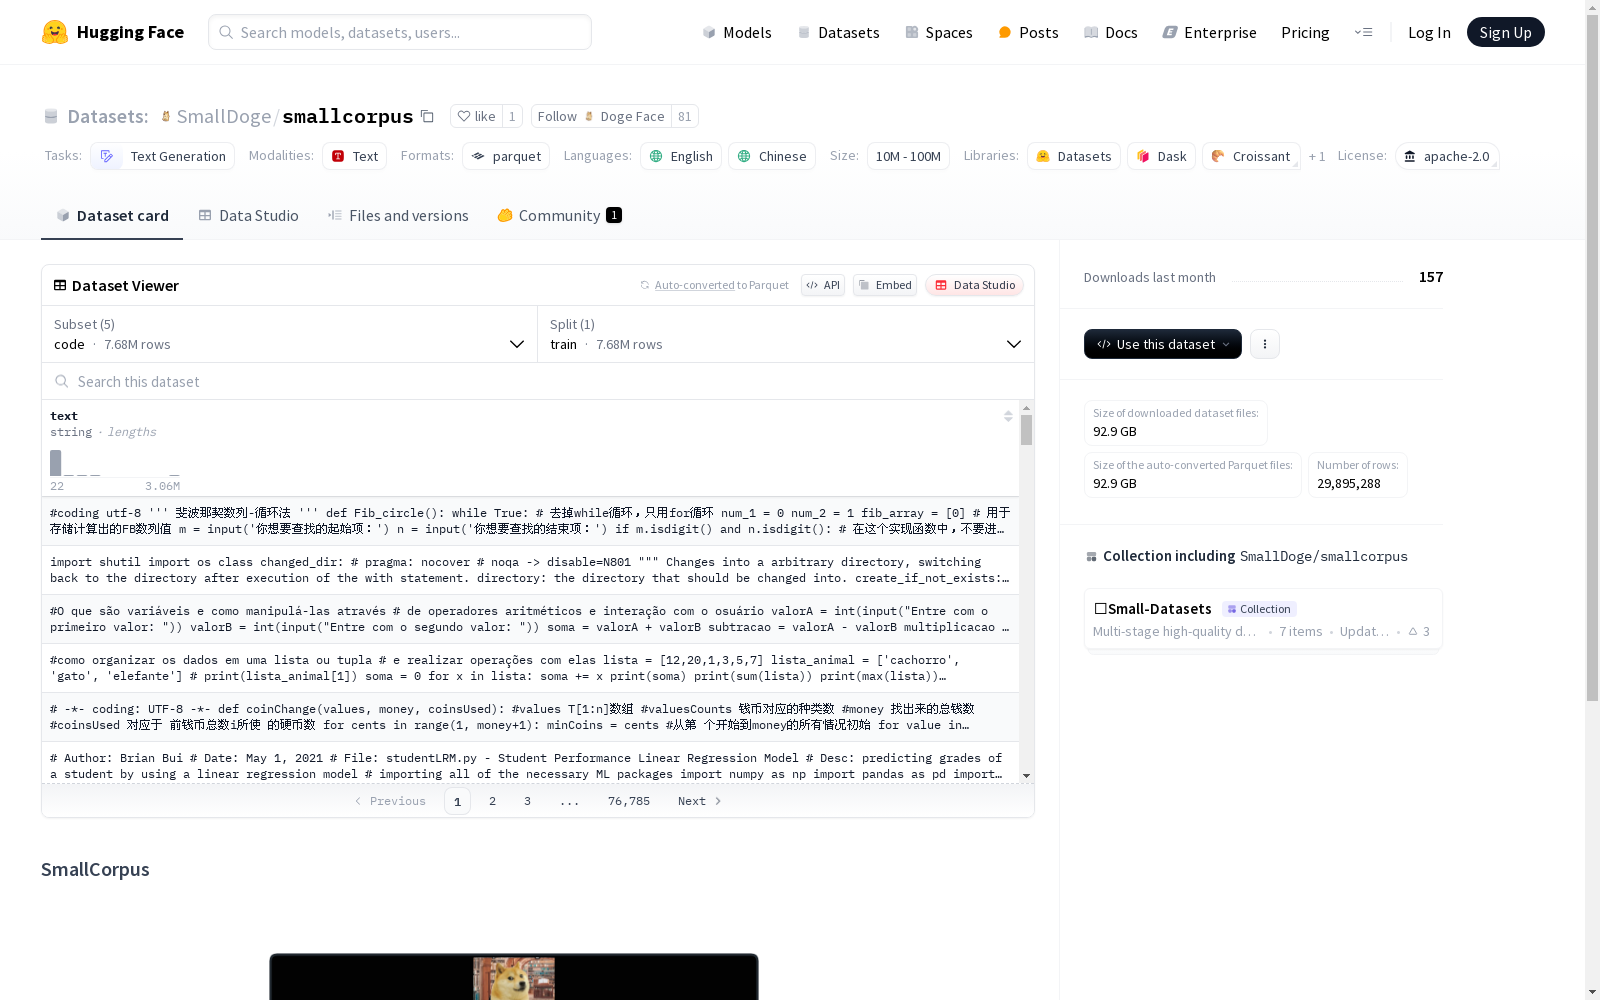Open the red Data Studio button
Screen dimensions: 1600x1000
pos(974,285)
